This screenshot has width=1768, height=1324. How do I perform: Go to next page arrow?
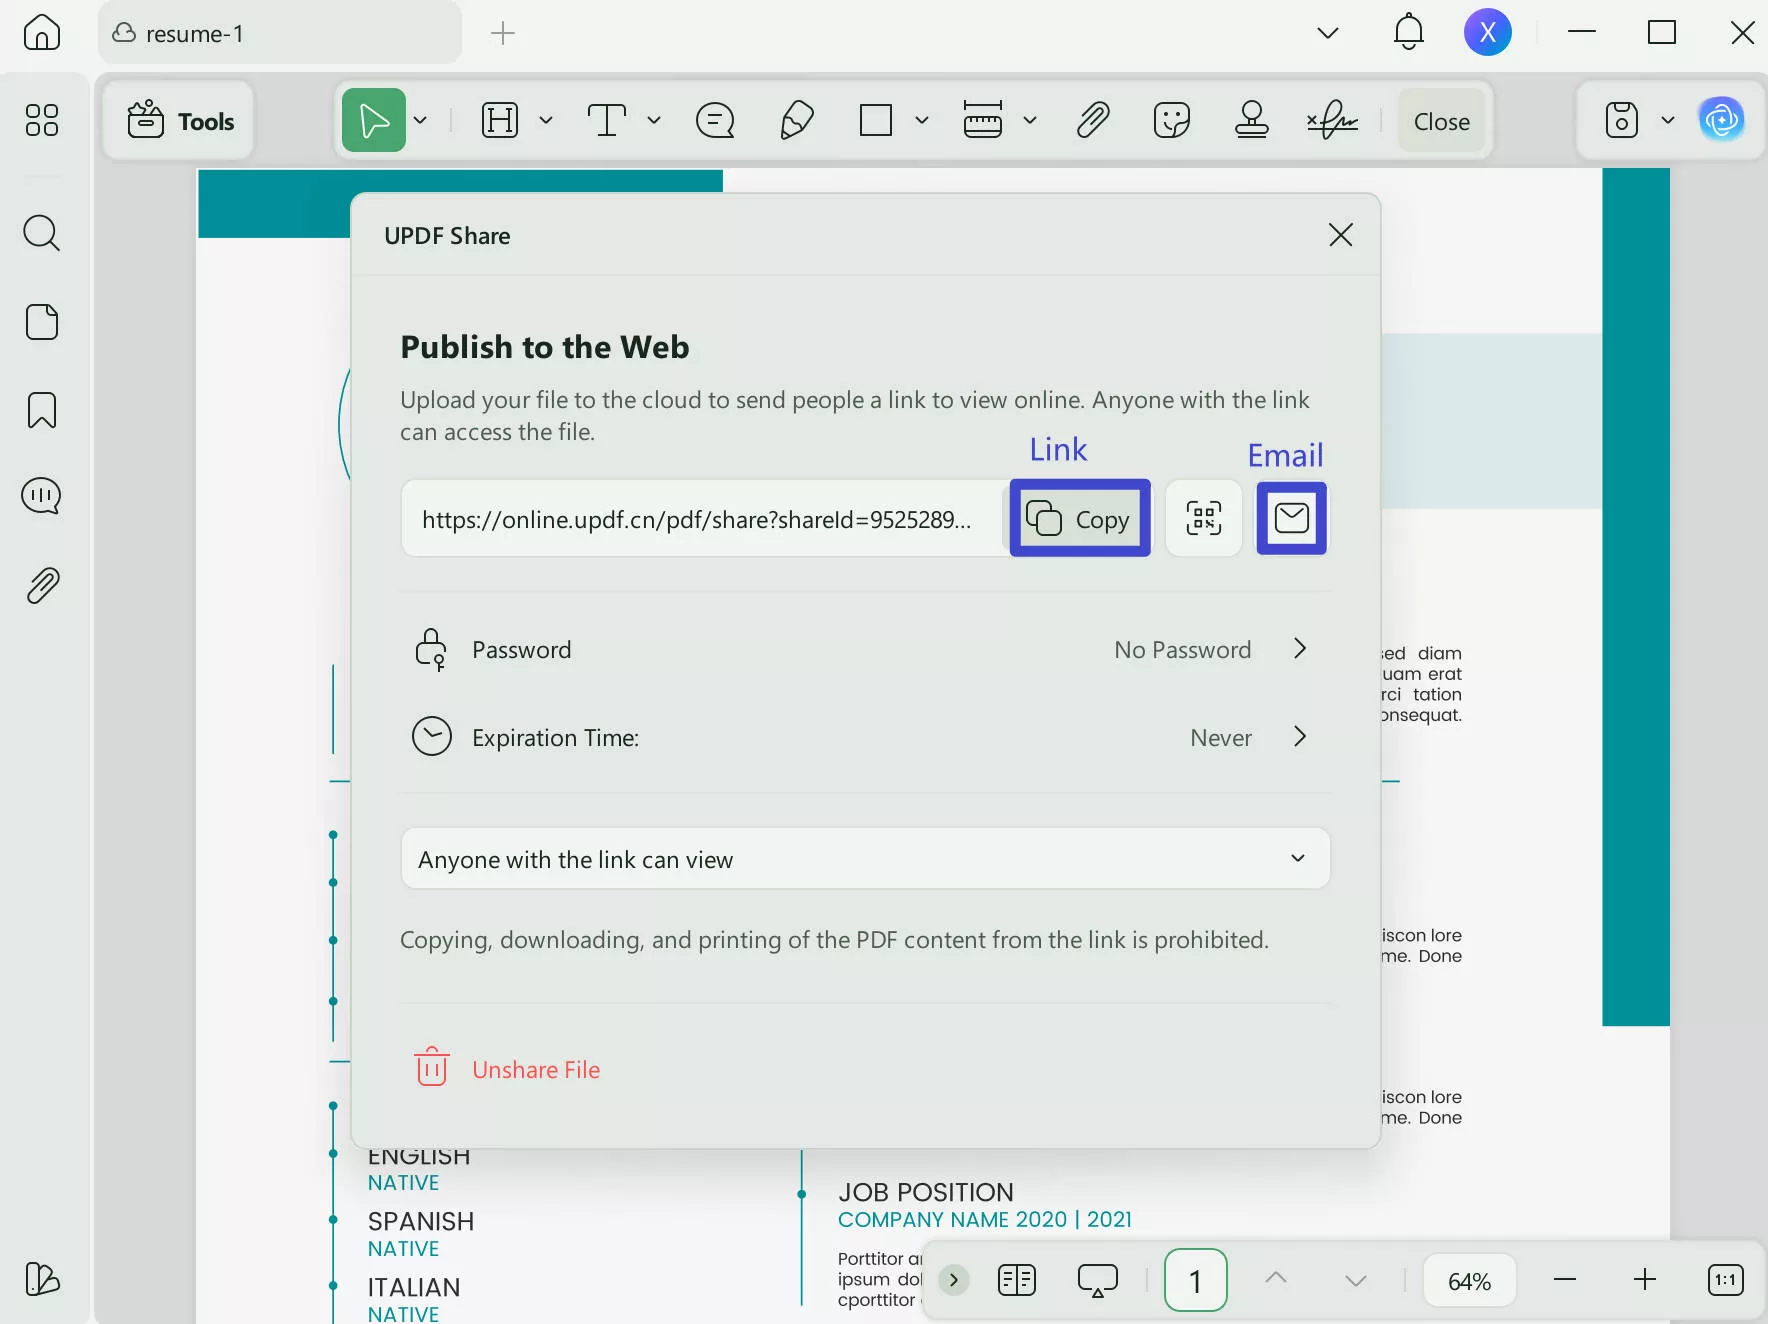(1356, 1281)
